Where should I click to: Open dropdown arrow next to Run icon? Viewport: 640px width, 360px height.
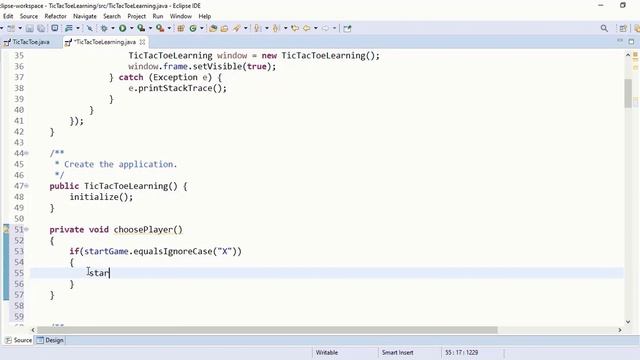pyautogui.click(x=131, y=28)
